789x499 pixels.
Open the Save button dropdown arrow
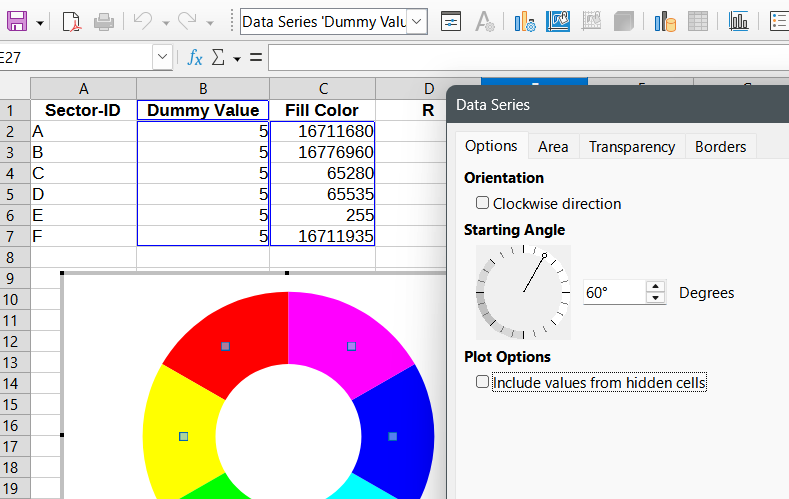pos(39,21)
